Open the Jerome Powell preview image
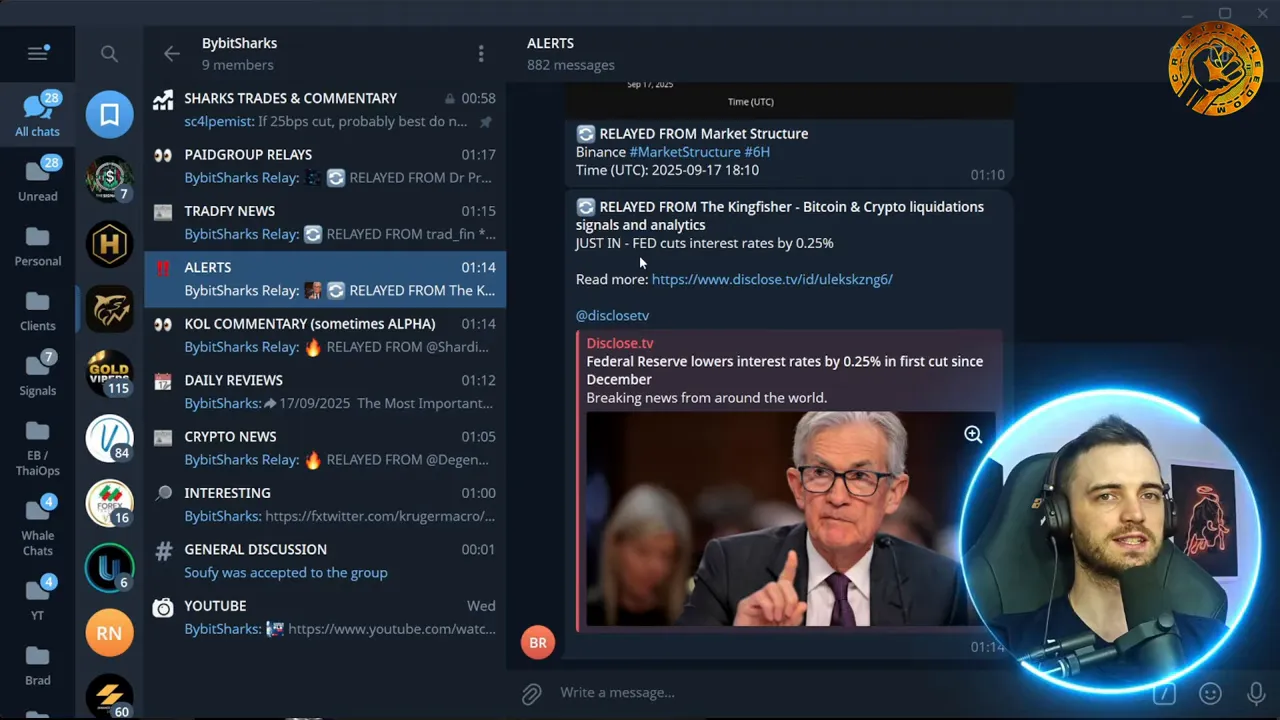The height and width of the screenshot is (720, 1280). tap(790, 520)
